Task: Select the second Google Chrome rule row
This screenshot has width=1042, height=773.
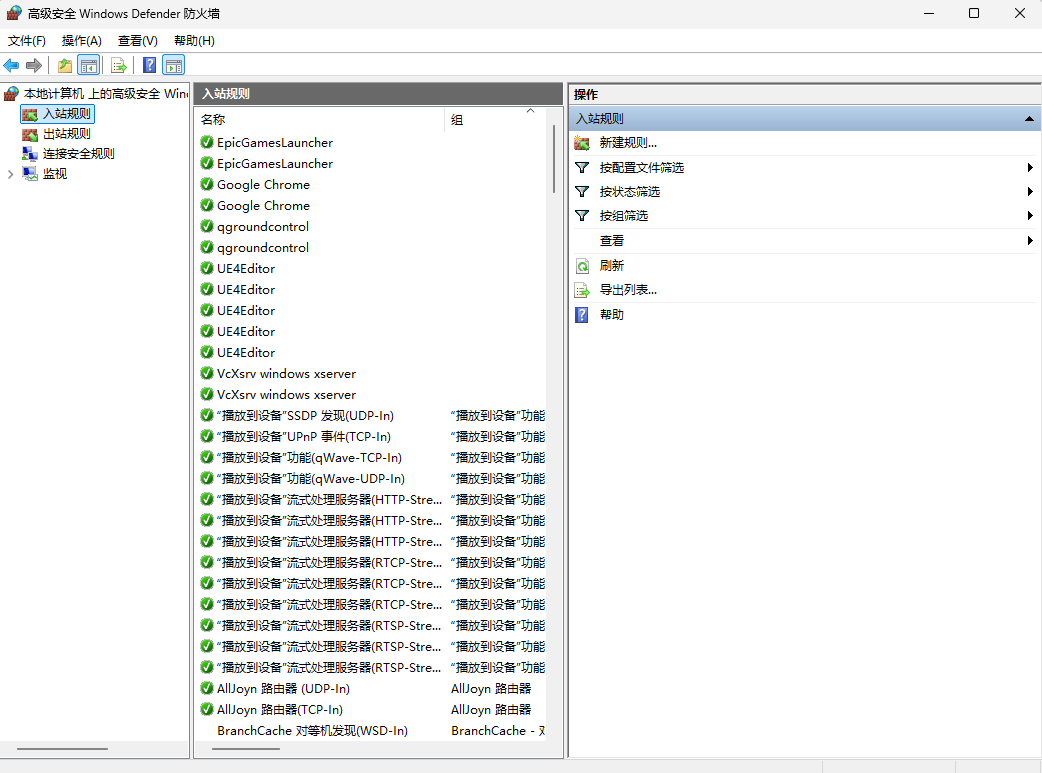Action: pos(371,205)
